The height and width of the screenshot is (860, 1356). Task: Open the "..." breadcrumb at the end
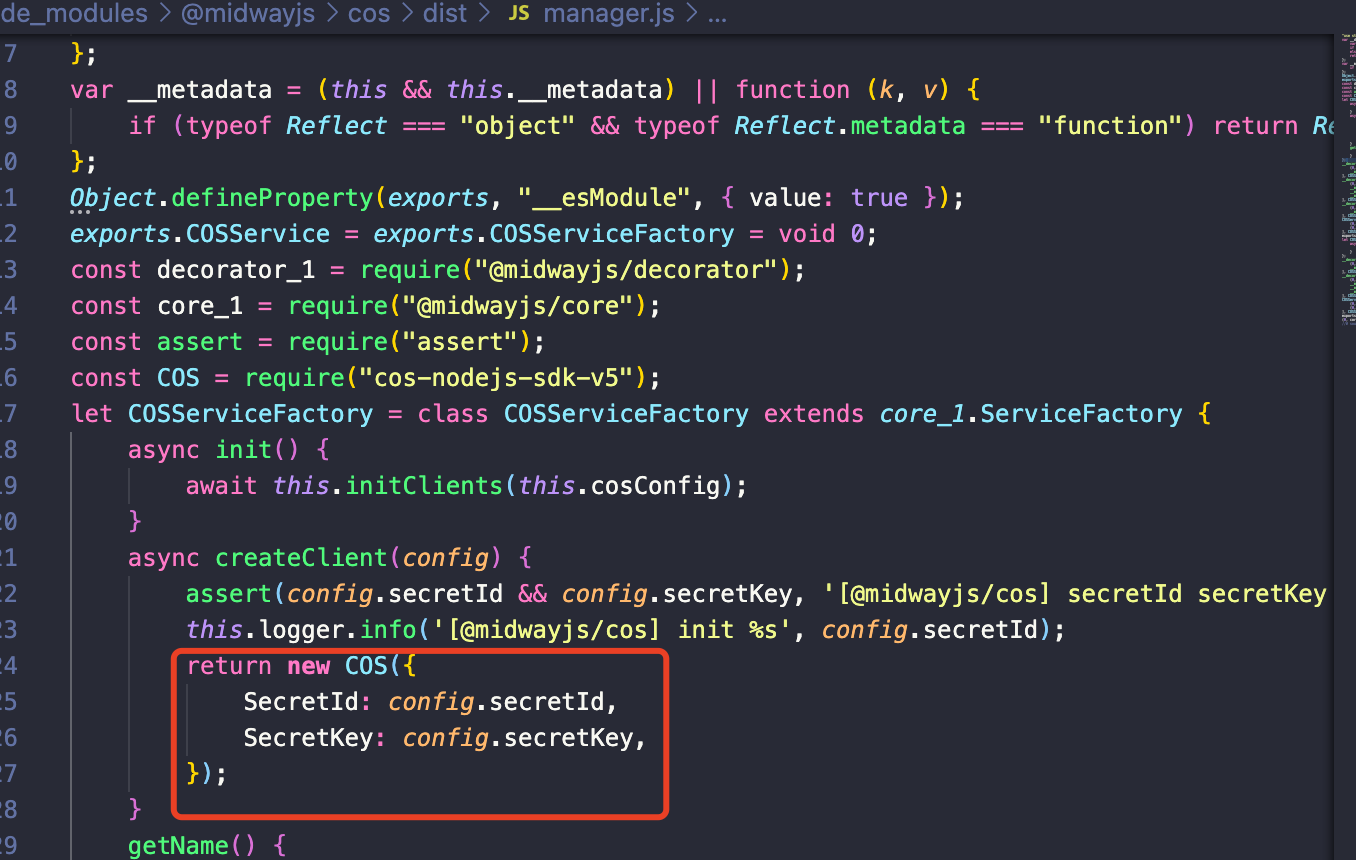point(716,14)
